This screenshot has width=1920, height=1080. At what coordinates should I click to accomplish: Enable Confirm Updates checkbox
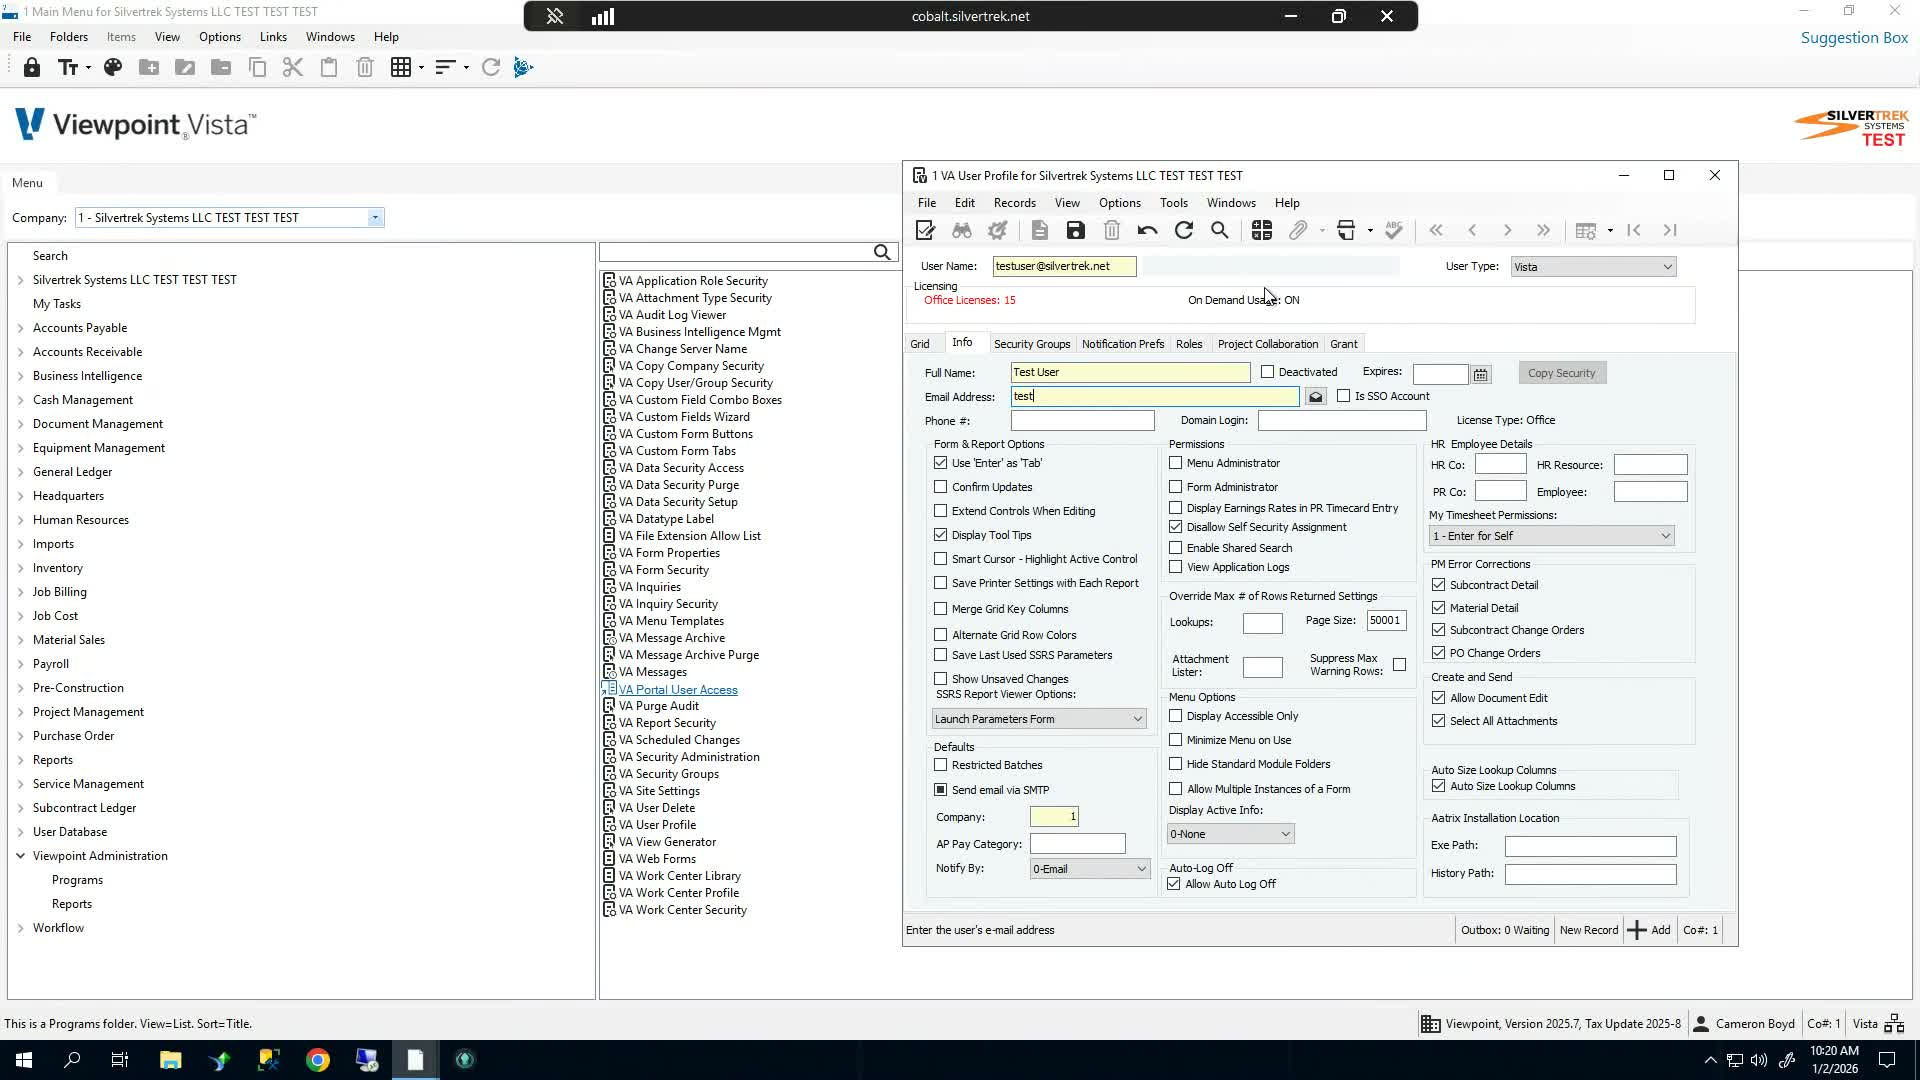coord(941,487)
